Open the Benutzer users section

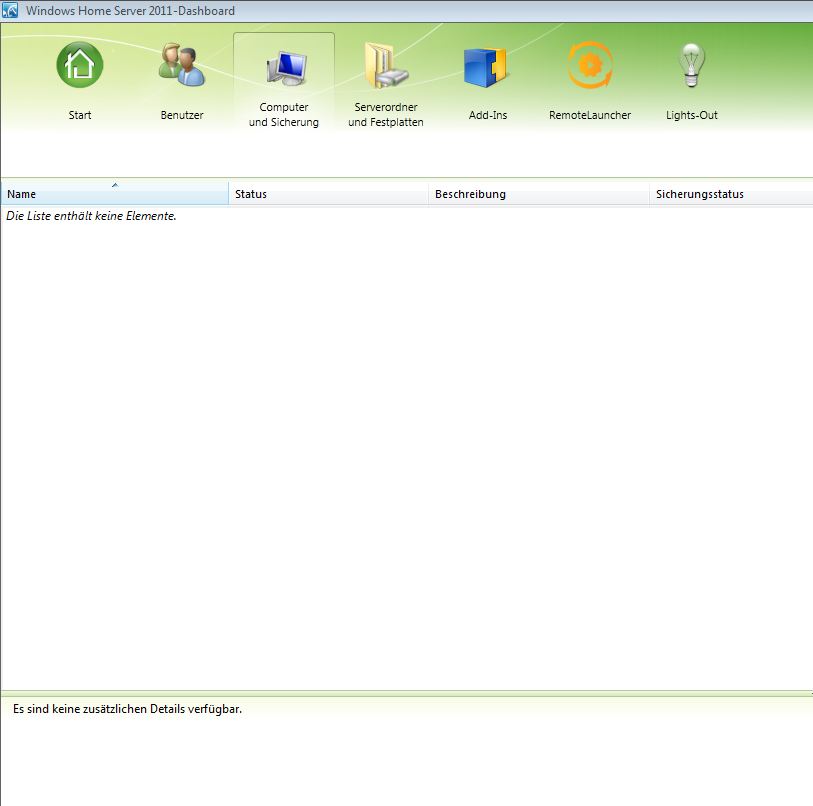click(x=181, y=65)
